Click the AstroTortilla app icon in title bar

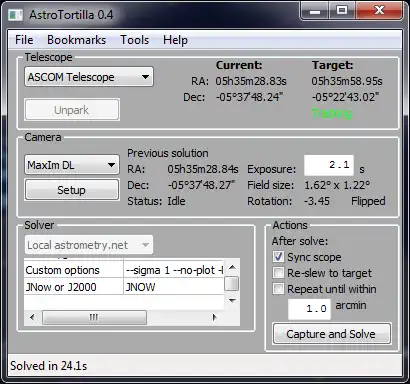15,15
